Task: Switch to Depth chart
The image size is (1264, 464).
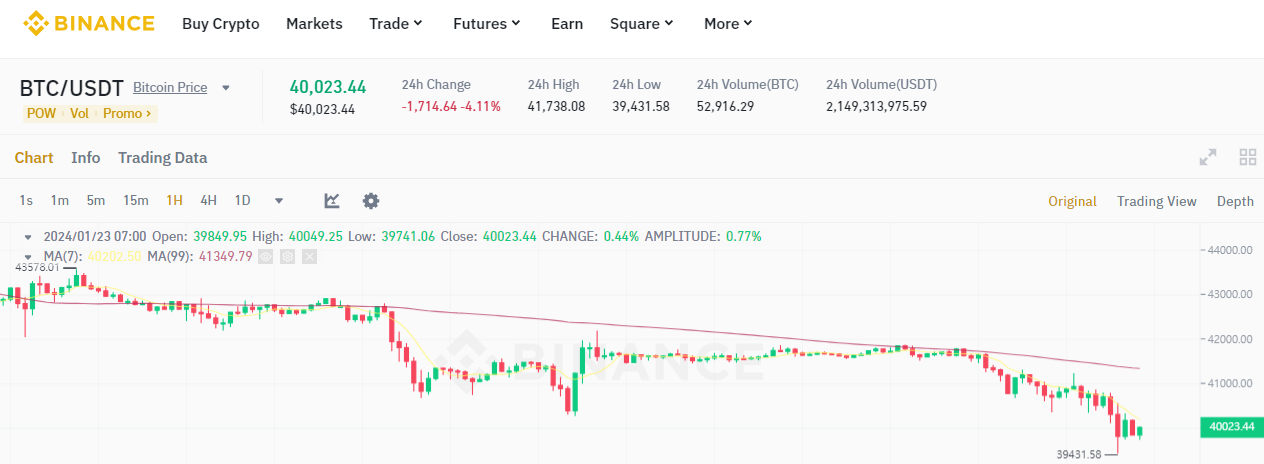Action: 1235,201
